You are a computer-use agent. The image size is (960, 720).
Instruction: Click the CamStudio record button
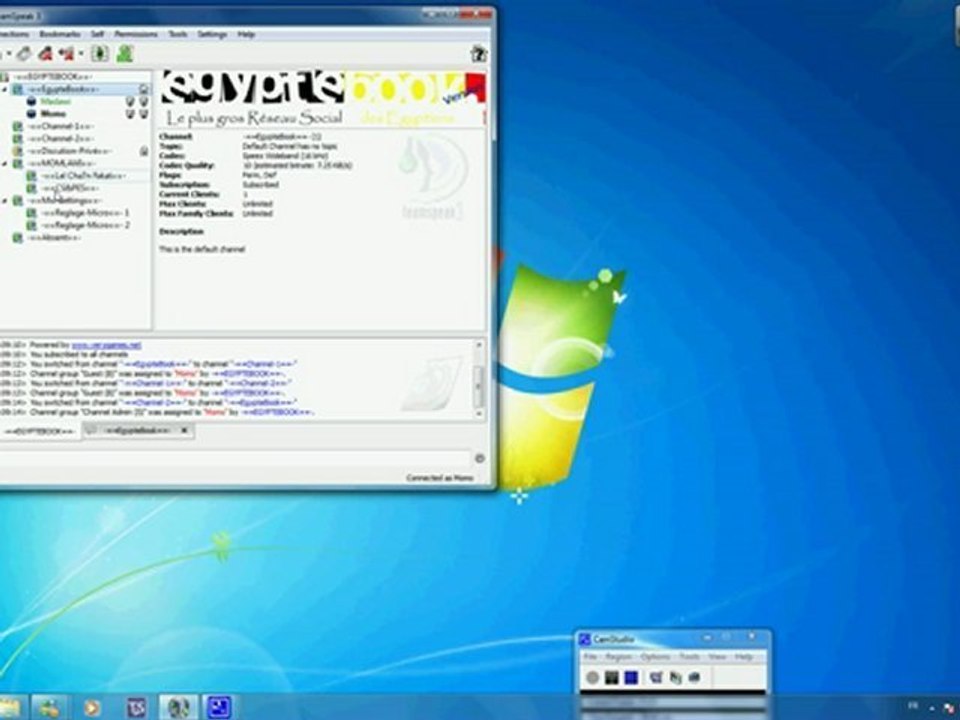coord(592,678)
